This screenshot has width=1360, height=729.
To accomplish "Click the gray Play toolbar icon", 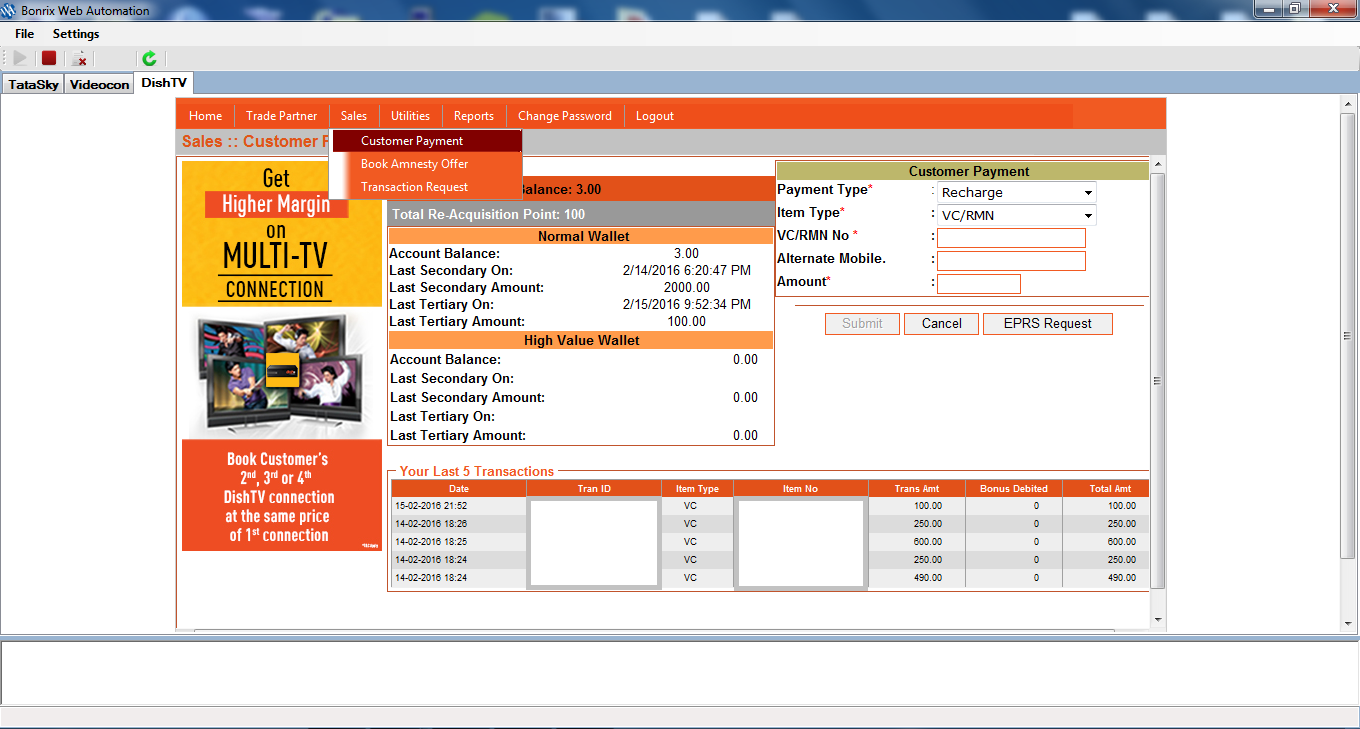I will (x=20, y=59).
